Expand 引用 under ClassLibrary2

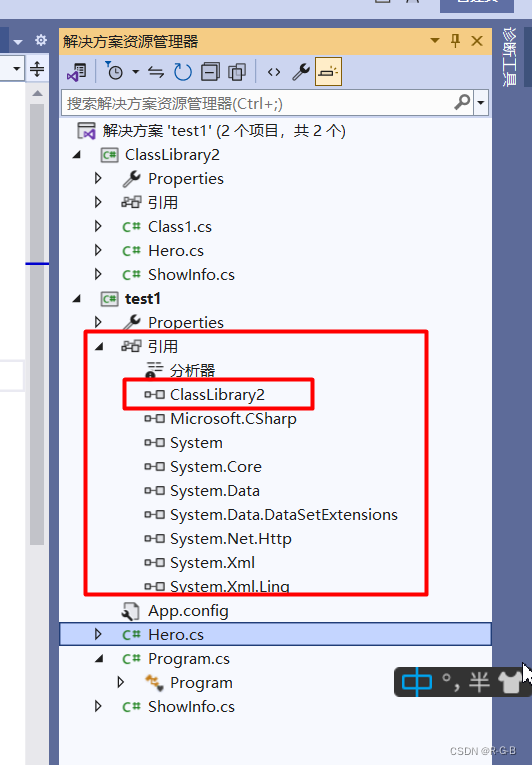point(98,202)
